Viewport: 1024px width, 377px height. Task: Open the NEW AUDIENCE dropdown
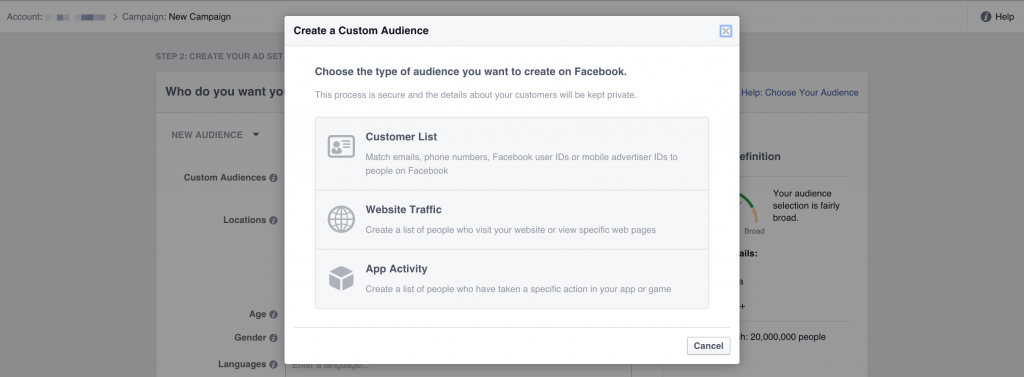[216, 135]
